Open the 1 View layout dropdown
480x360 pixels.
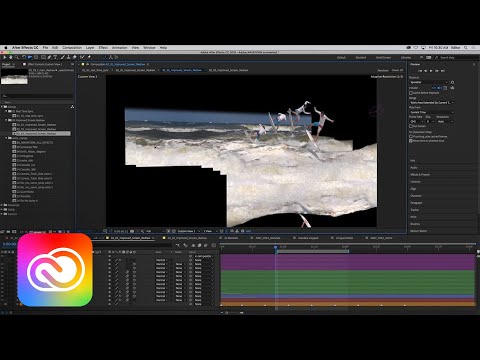coord(210,231)
